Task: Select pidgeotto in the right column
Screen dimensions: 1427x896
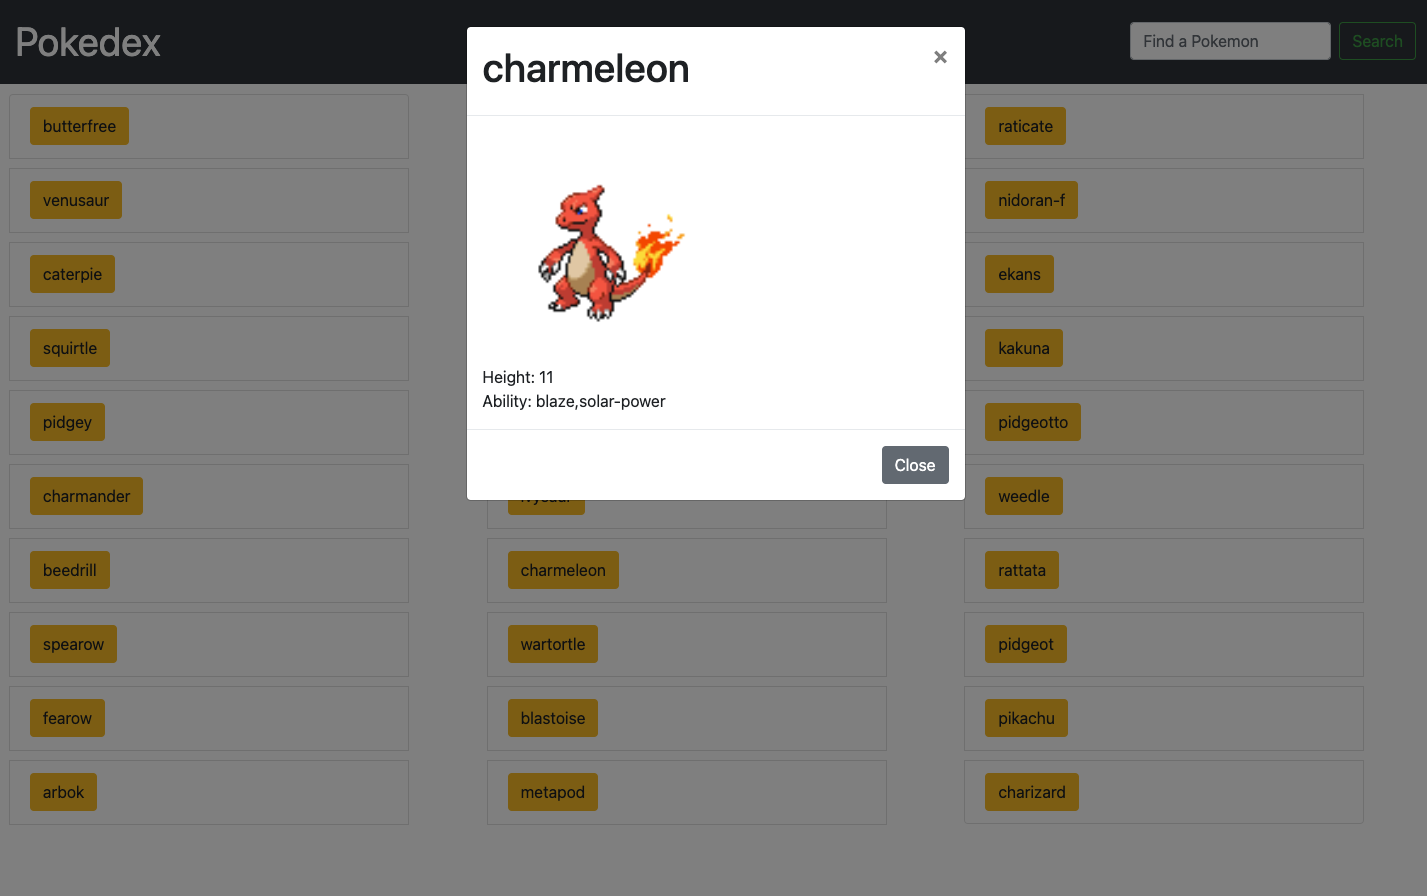Action: [1032, 421]
